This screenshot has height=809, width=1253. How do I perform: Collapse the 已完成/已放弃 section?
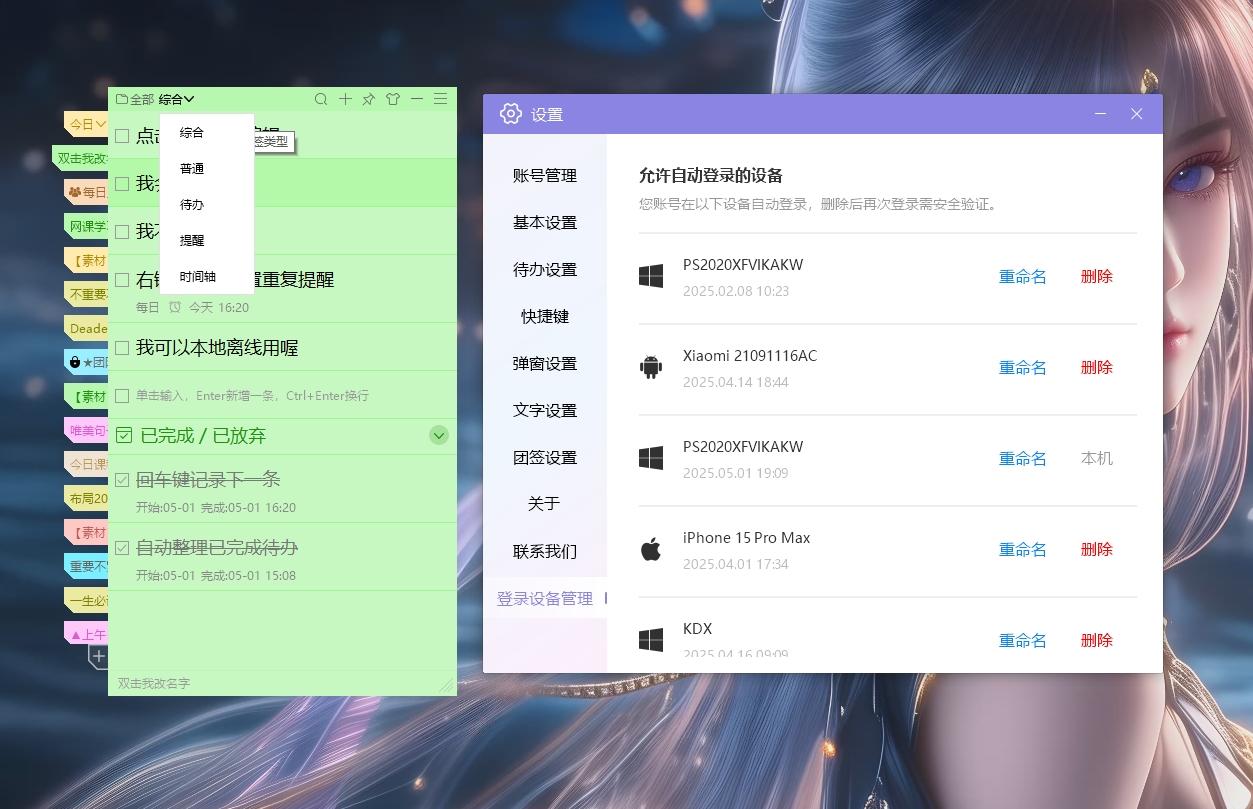[x=438, y=435]
